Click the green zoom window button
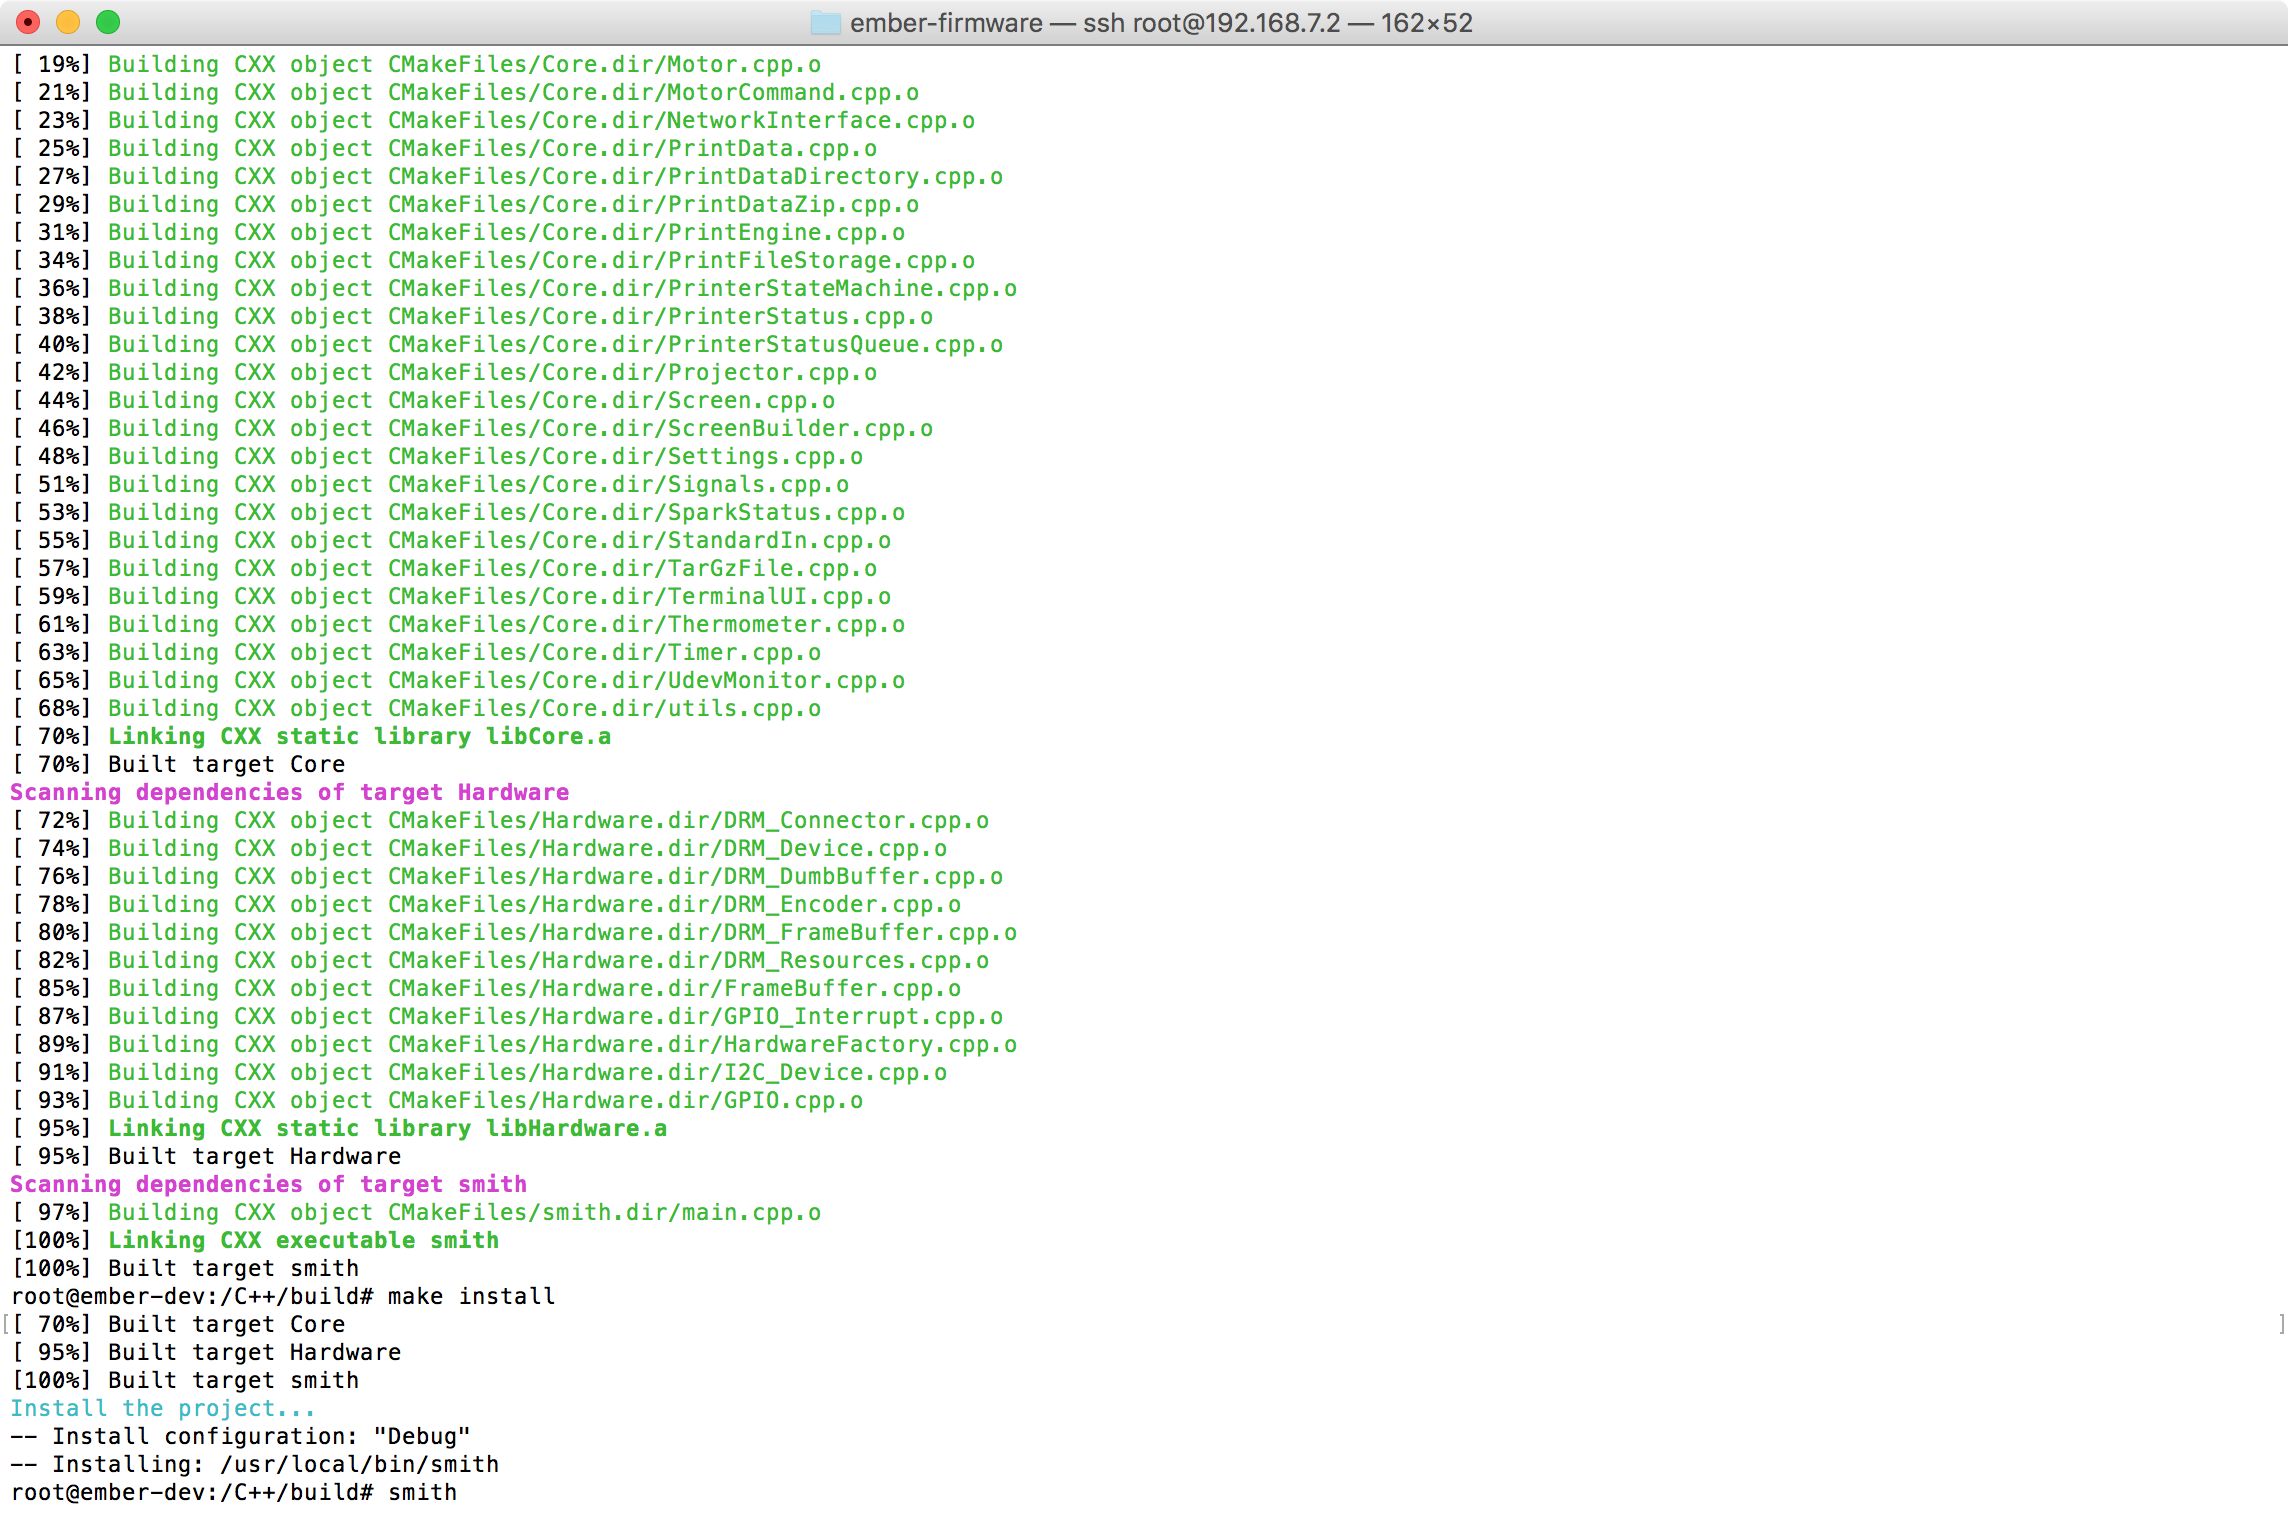This screenshot has width=2288, height=1516. pyautogui.click(x=108, y=21)
